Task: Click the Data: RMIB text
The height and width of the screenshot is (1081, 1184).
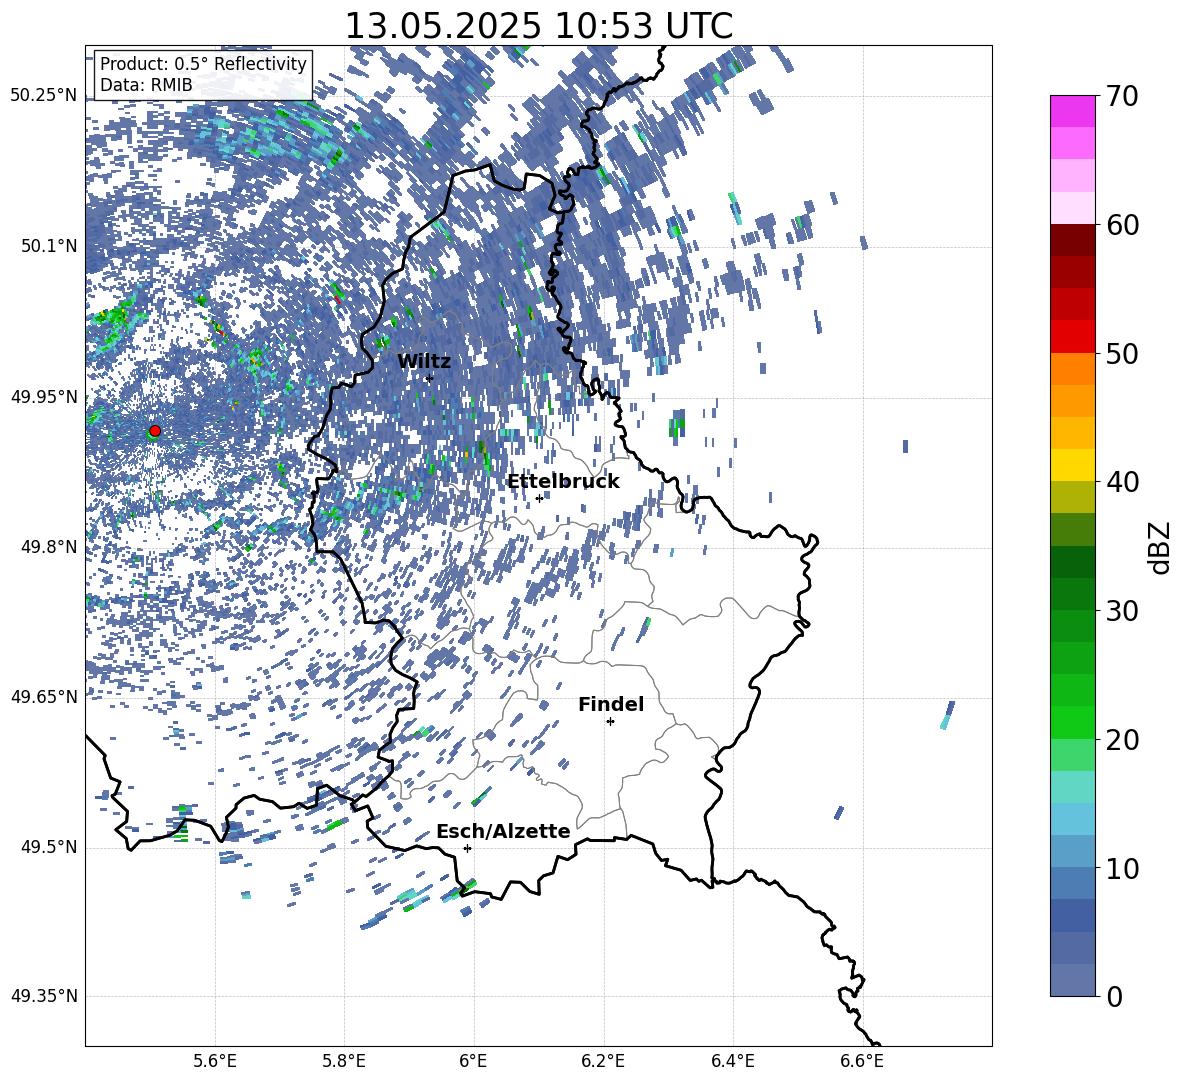Action: 146,85
